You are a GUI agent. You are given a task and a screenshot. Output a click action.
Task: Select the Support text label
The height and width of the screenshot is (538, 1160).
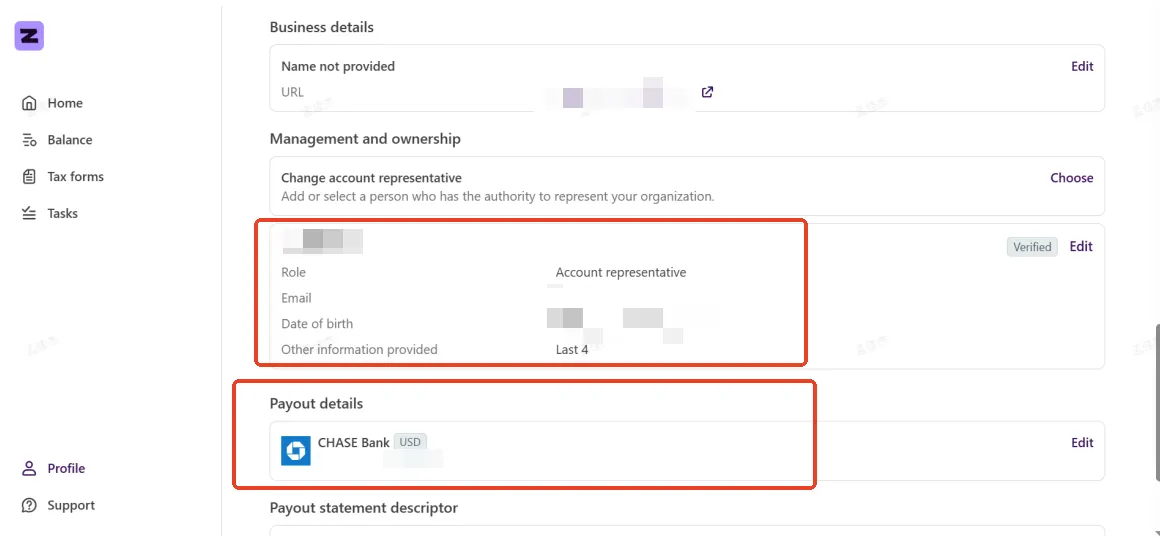point(71,506)
